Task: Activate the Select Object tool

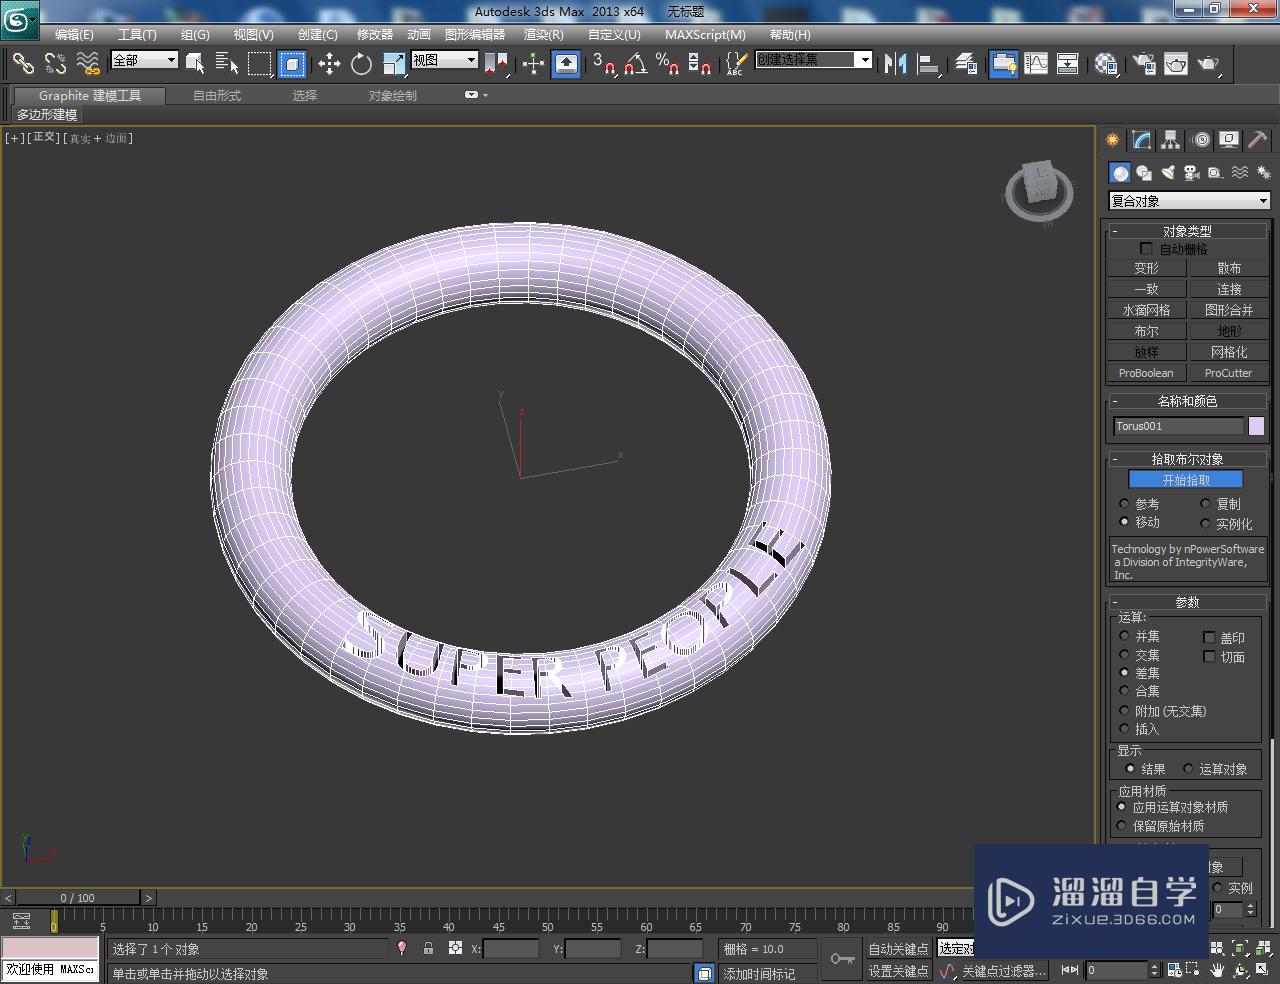Action: pyautogui.click(x=196, y=64)
